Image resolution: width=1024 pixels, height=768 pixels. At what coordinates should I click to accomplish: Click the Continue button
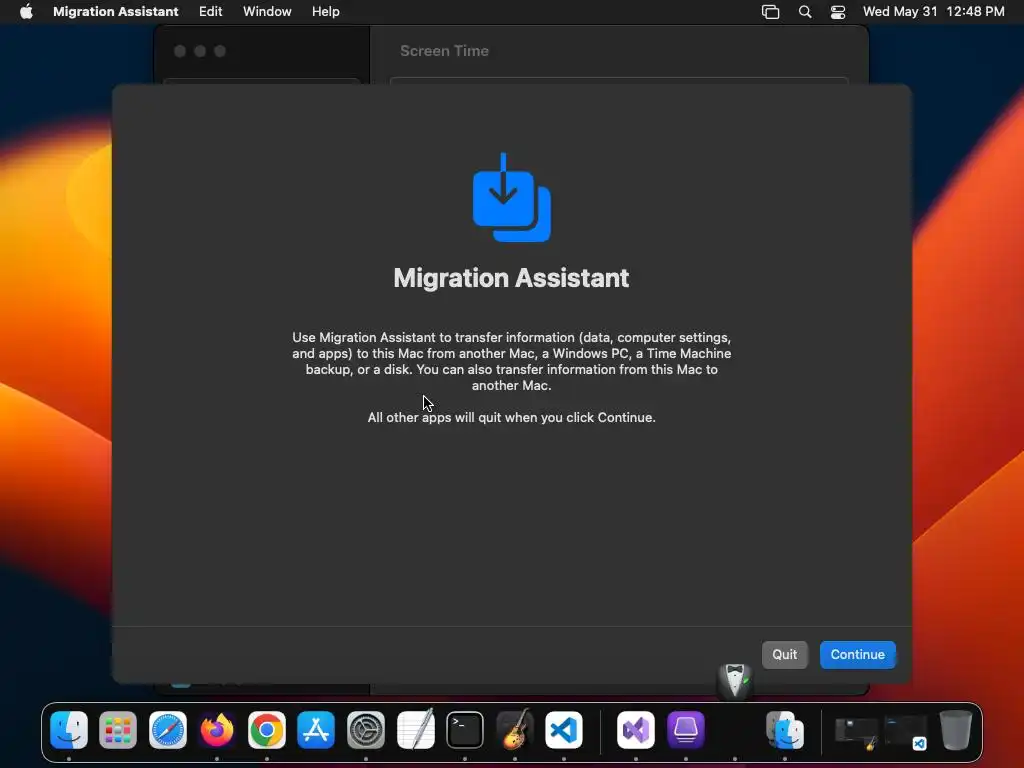[x=857, y=654]
